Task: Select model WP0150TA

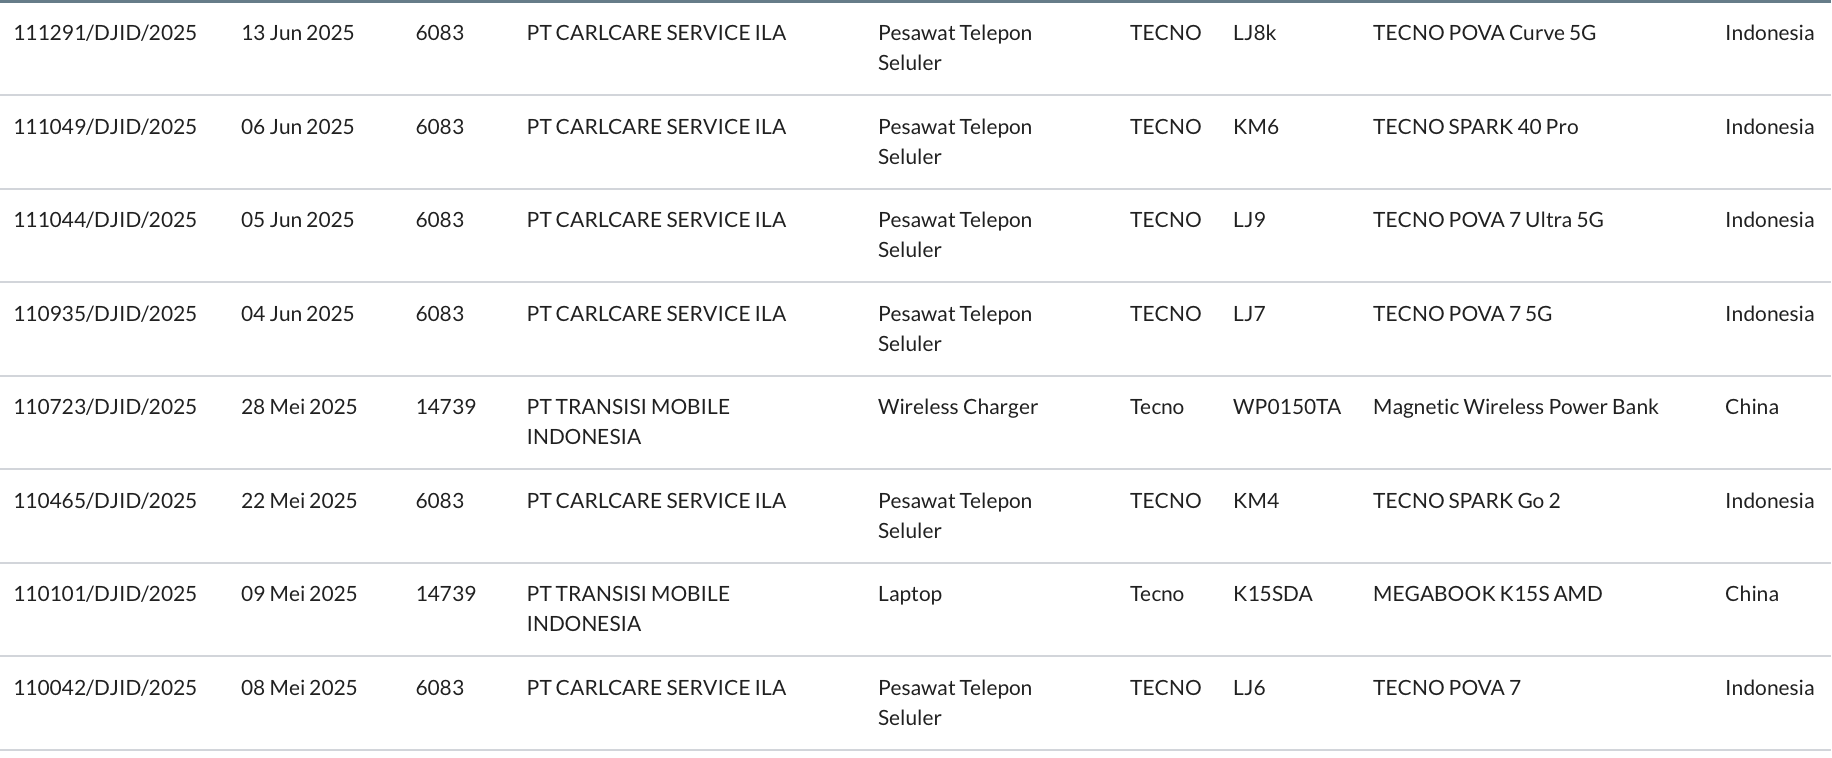Action: click(1286, 407)
